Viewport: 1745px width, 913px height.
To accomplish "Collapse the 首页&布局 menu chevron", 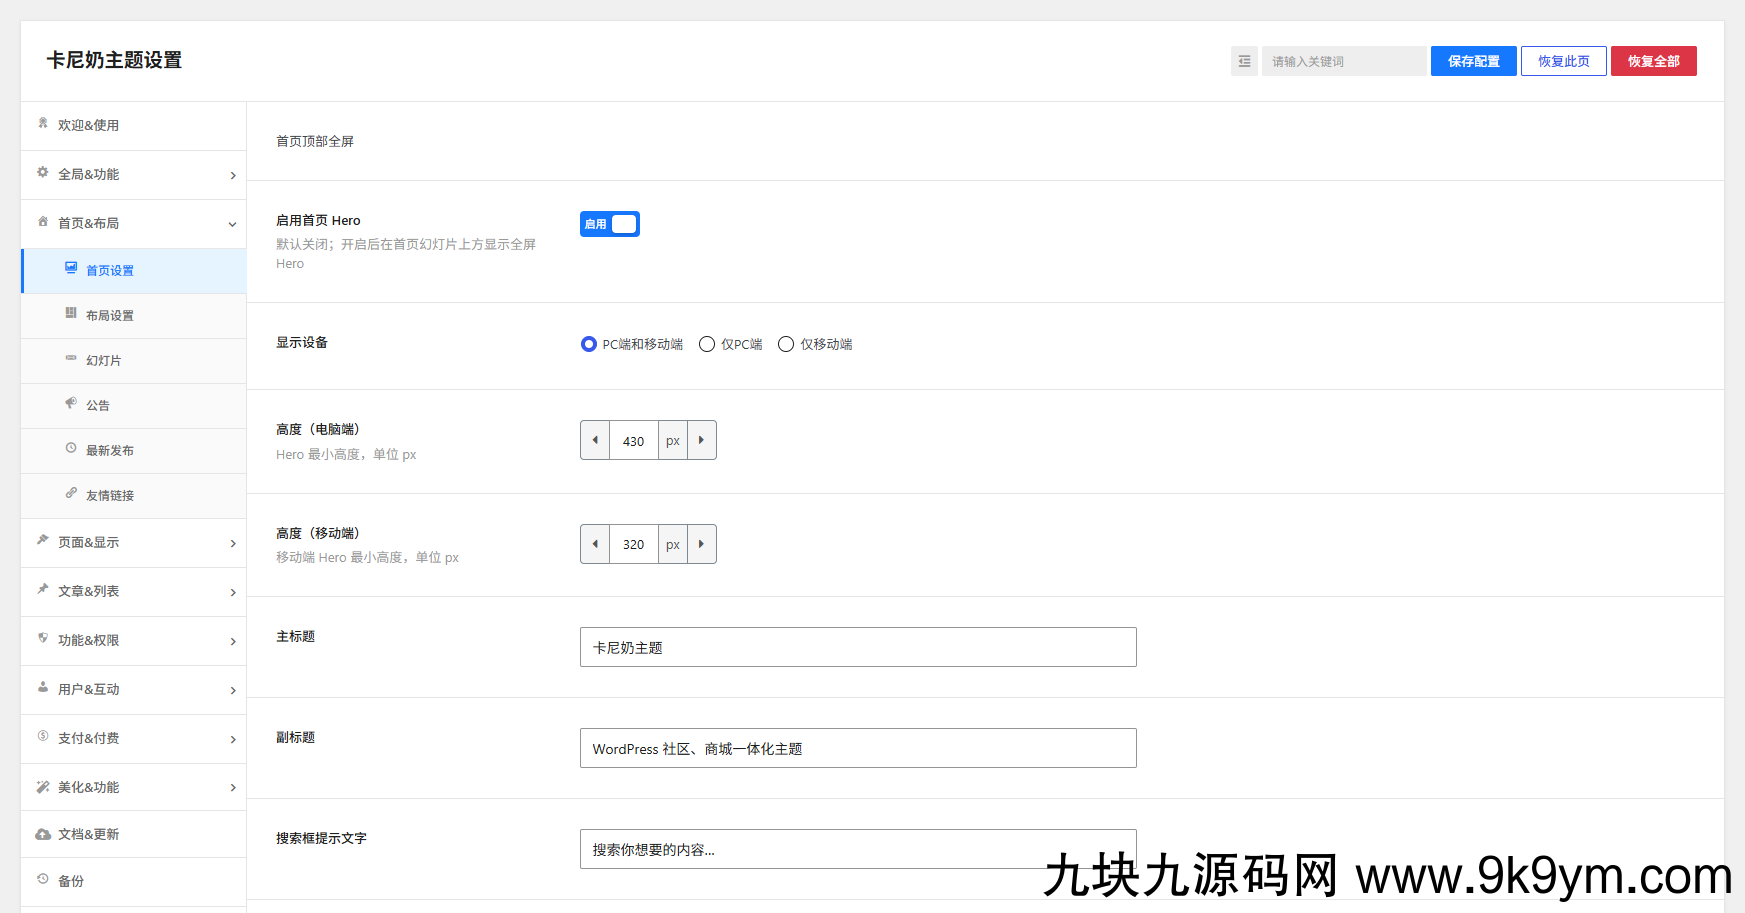I will tap(233, 224).
